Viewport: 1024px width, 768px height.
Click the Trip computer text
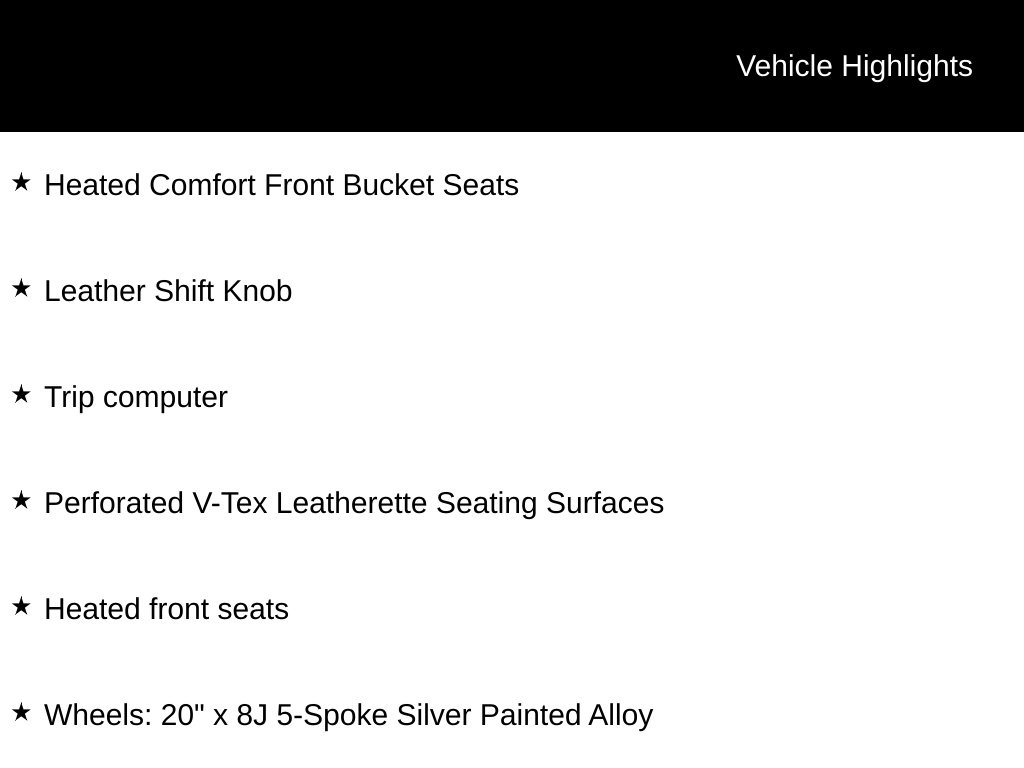click(136, 398)
